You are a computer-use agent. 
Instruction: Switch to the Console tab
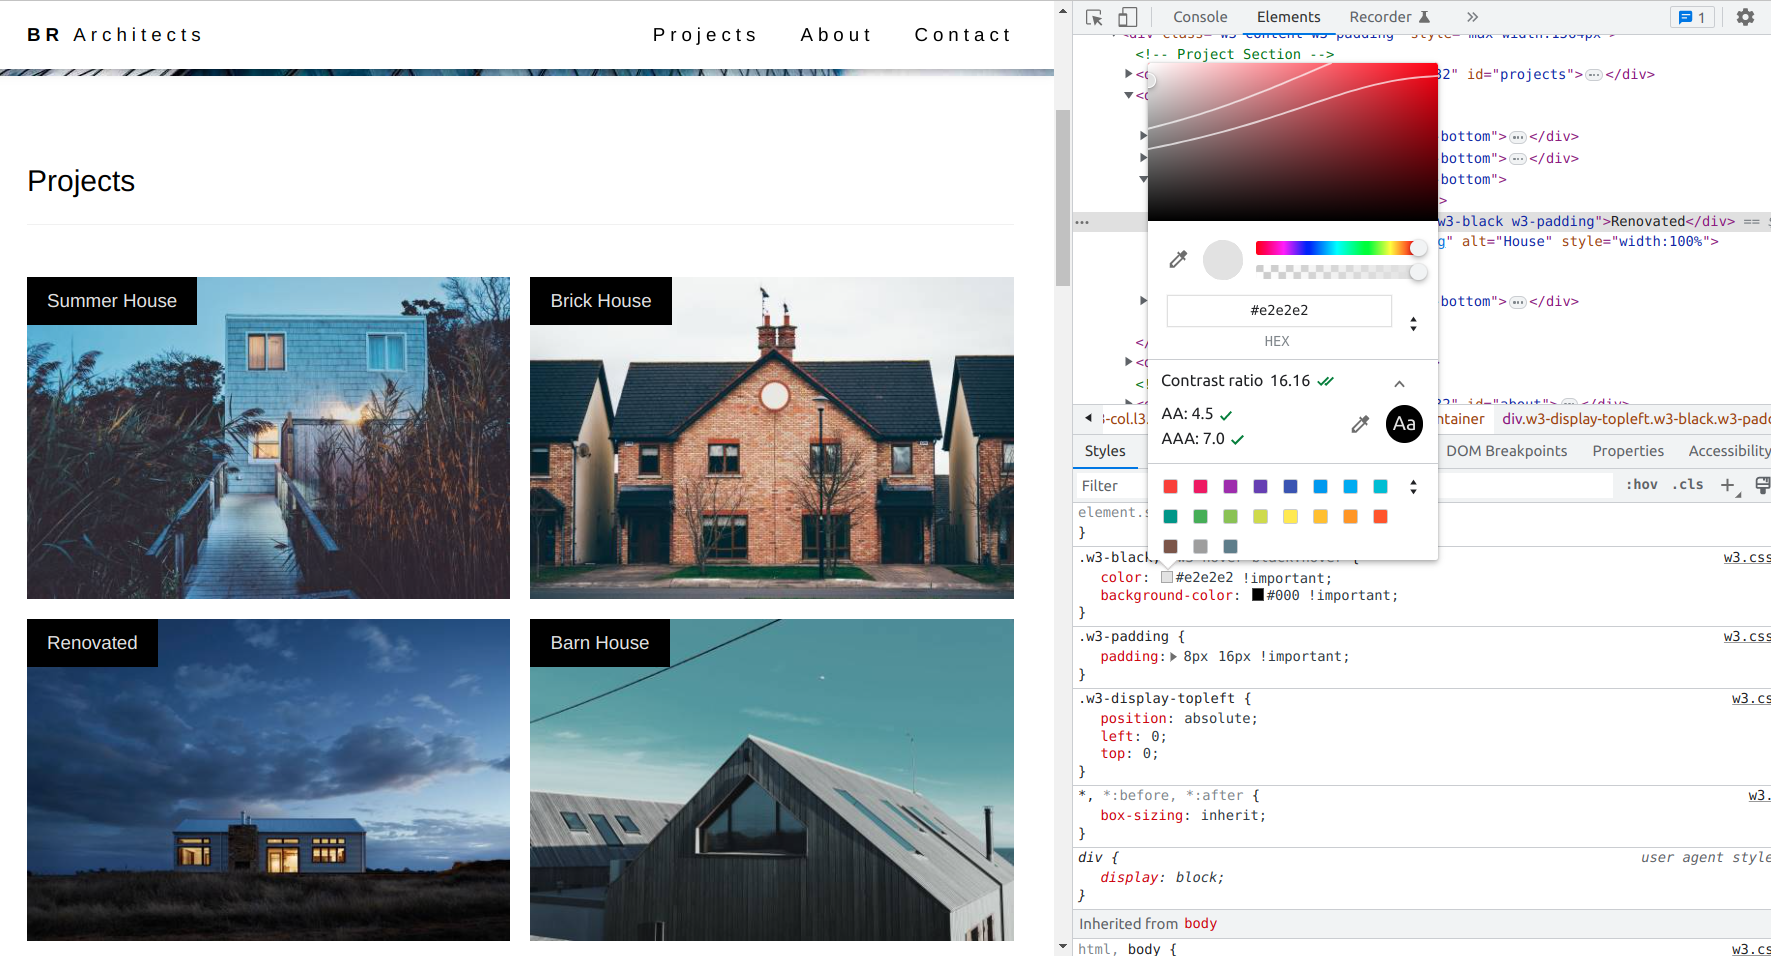(1199, 16)
